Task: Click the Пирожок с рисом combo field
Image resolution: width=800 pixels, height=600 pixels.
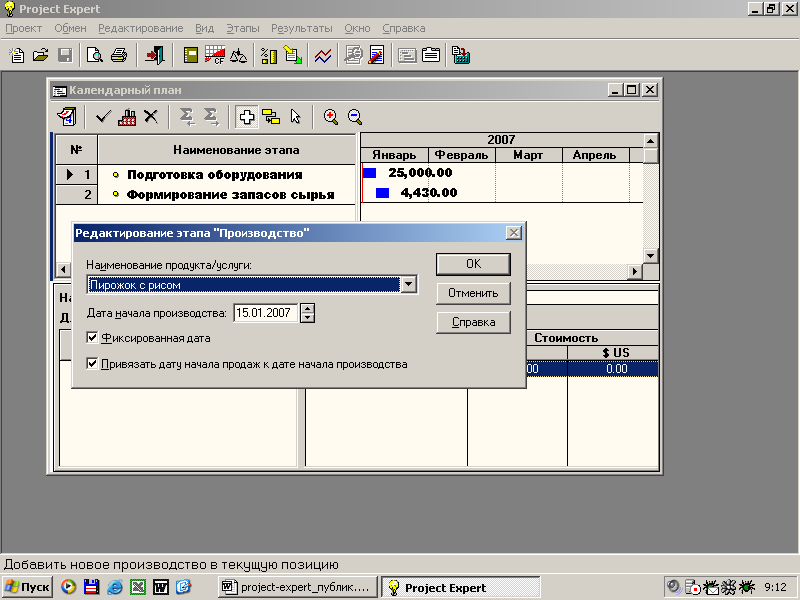Action: point(244,285)
